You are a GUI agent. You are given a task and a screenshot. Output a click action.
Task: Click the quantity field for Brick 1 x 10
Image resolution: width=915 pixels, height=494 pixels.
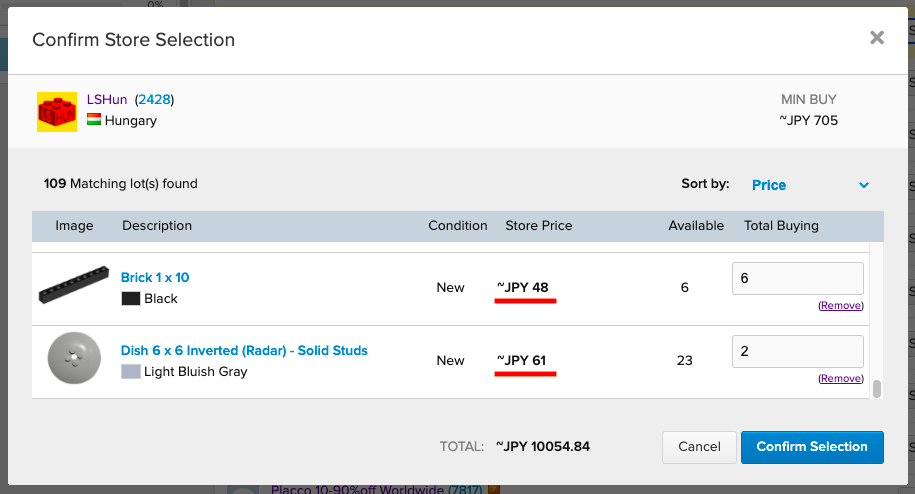(798, 278)
